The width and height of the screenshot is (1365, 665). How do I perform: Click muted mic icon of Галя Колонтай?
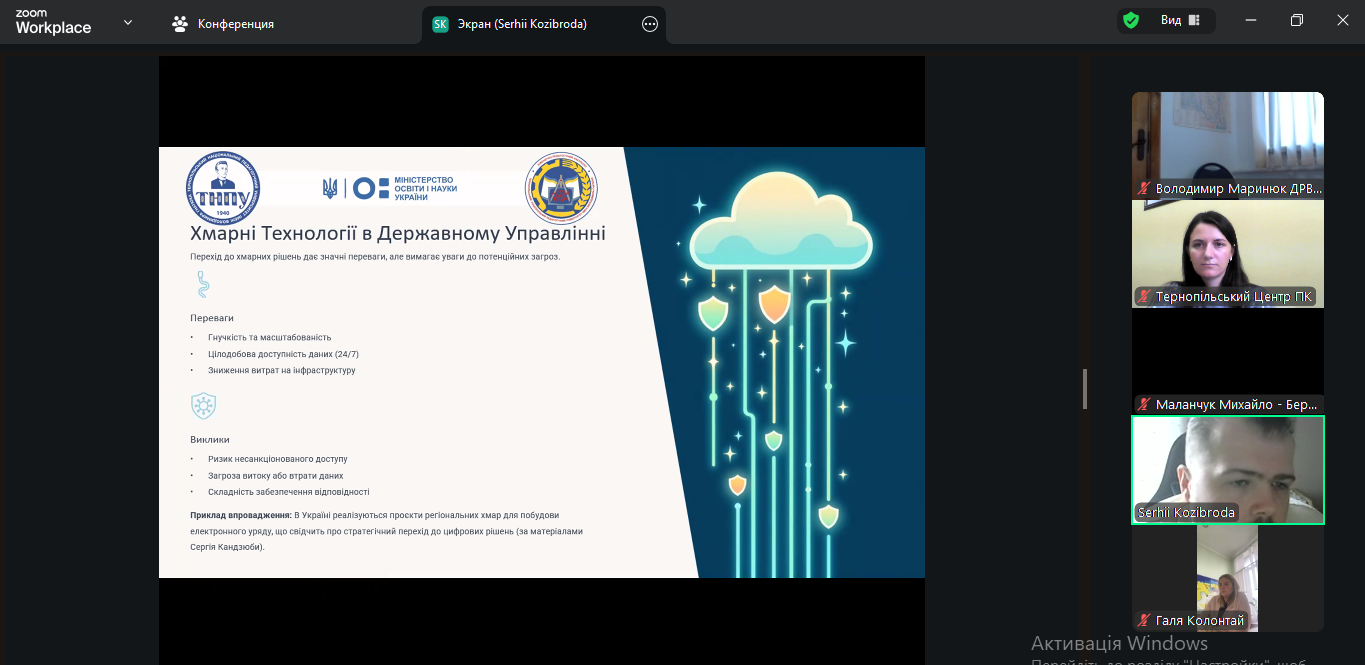pyautogui.click(x=1144, y=621)
